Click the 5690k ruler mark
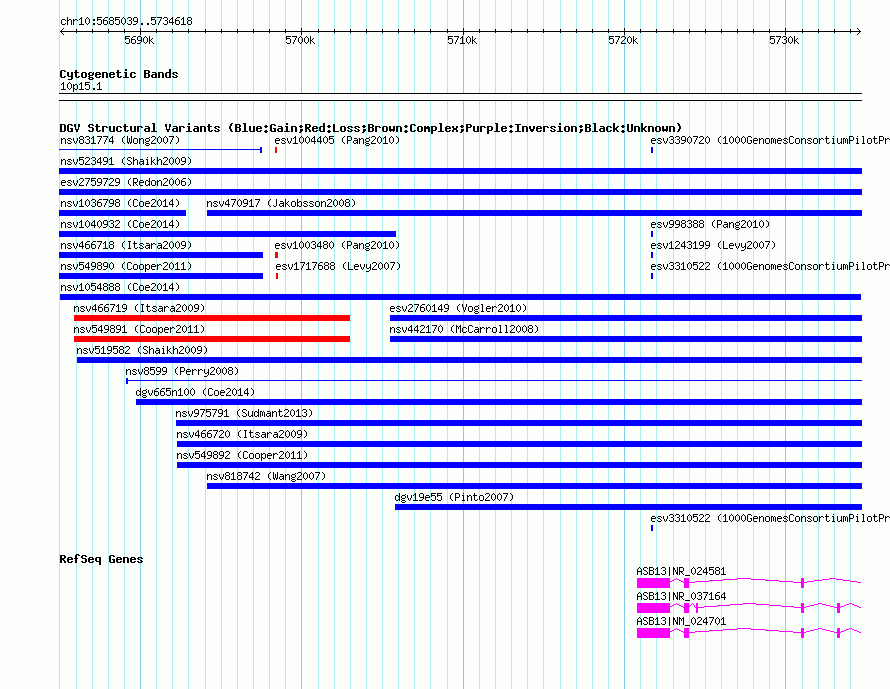The height and width of the screenshot is (689, 890). coord(139,40)
